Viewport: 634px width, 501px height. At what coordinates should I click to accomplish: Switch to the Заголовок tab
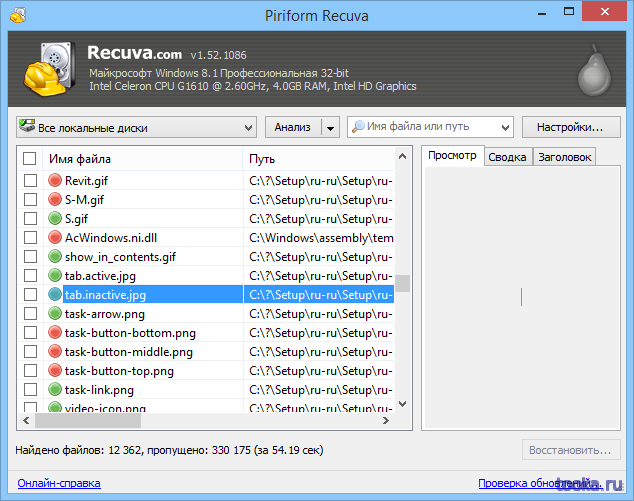pyautogui.click(x=564, y=157)
